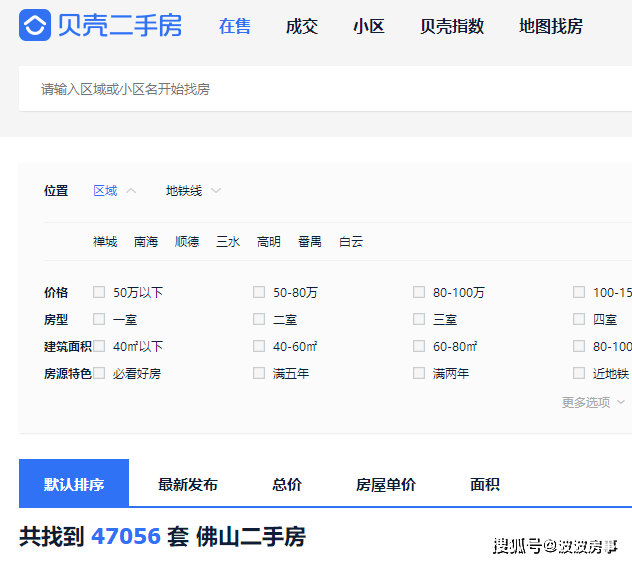Focus the 请输入区域或小区名 search field
Screen dimensions: 632x563
[x=325, y=89]
